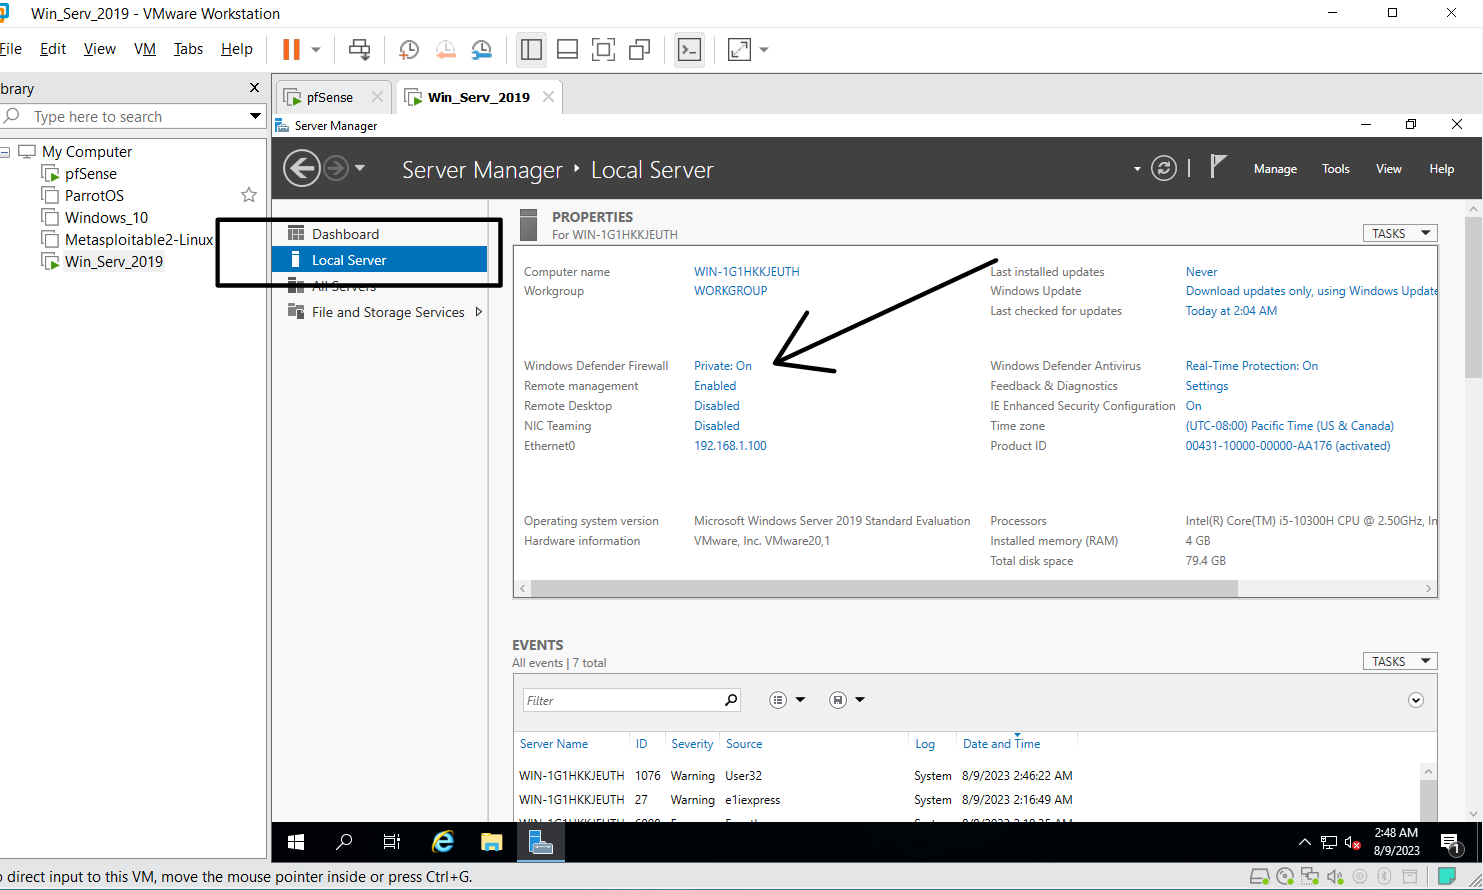The width and height of the screenshot is (1483, 890).
Task: Click Server Manager forward arrow
Action: [336, 168]
